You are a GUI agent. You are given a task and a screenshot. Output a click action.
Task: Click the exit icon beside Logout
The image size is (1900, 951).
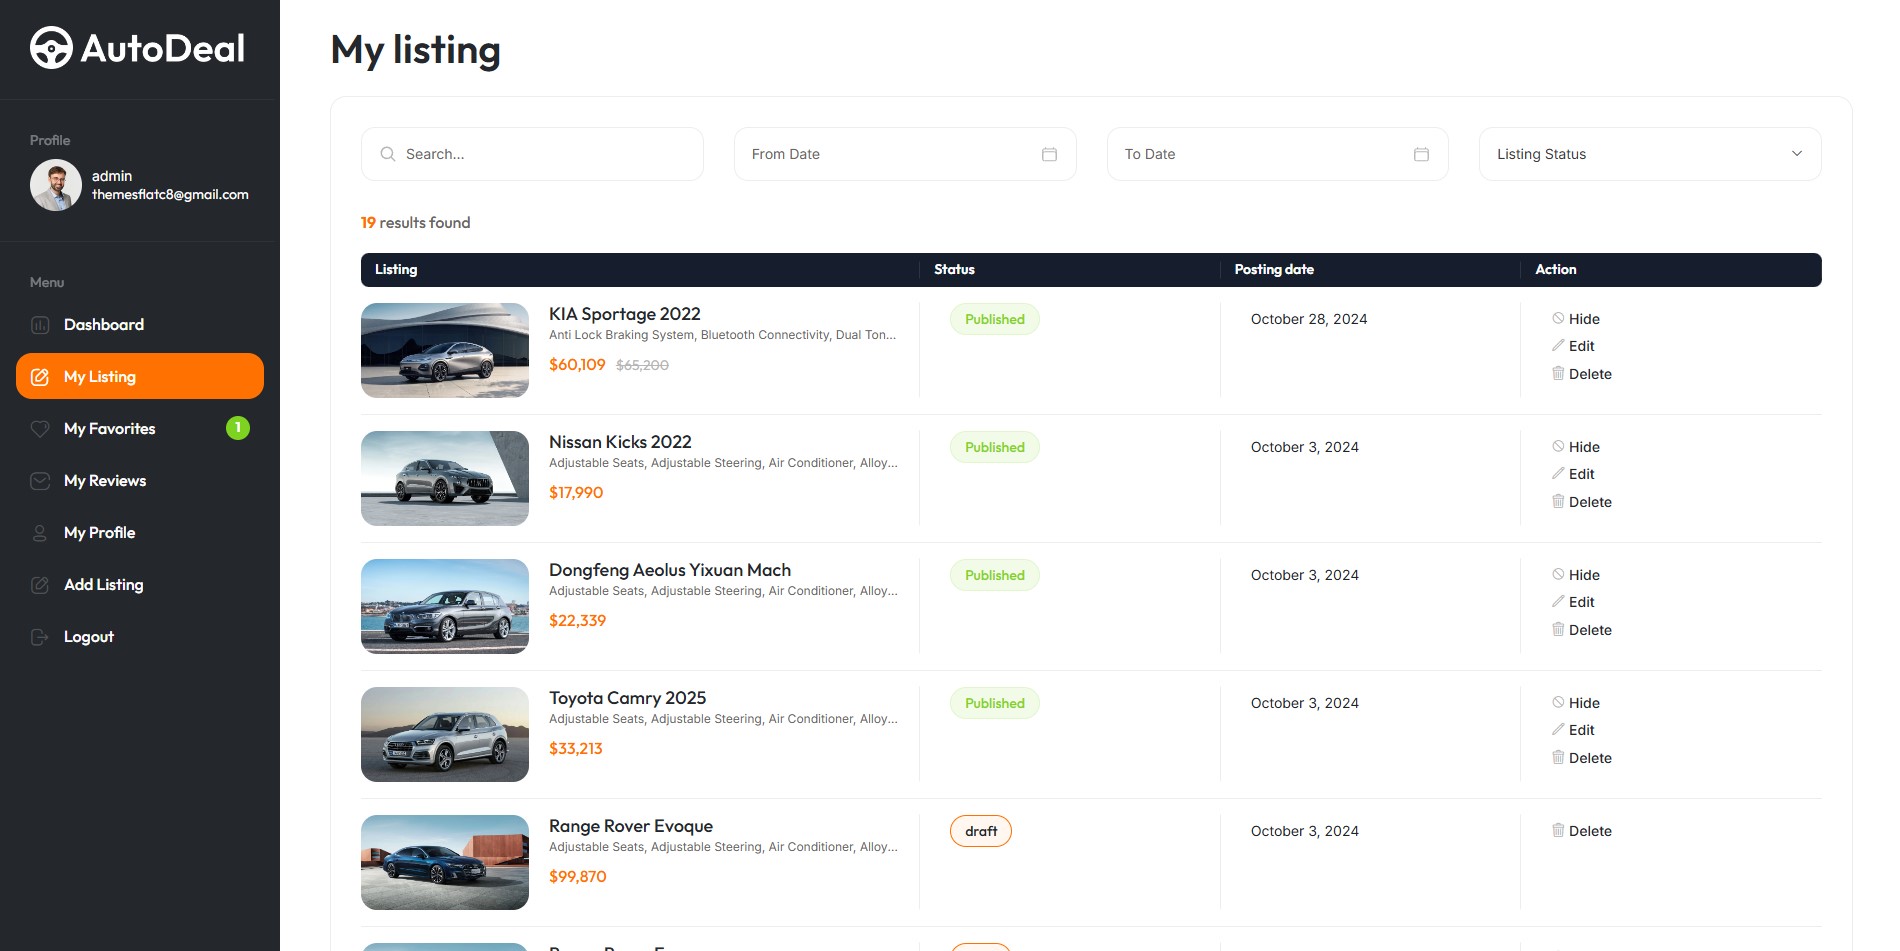point(40,637)
